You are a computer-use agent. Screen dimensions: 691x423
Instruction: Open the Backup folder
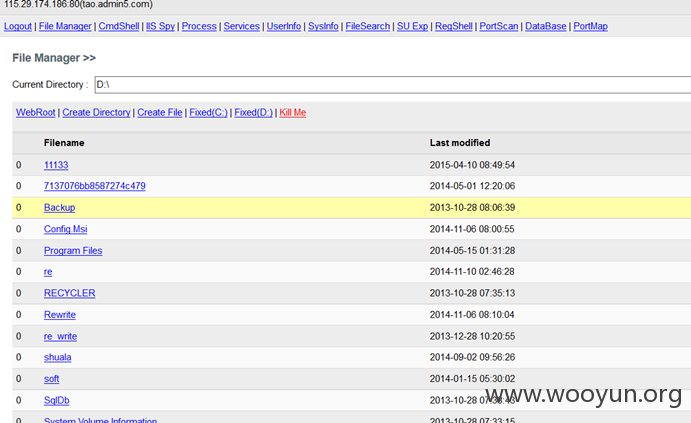(59, 208)
